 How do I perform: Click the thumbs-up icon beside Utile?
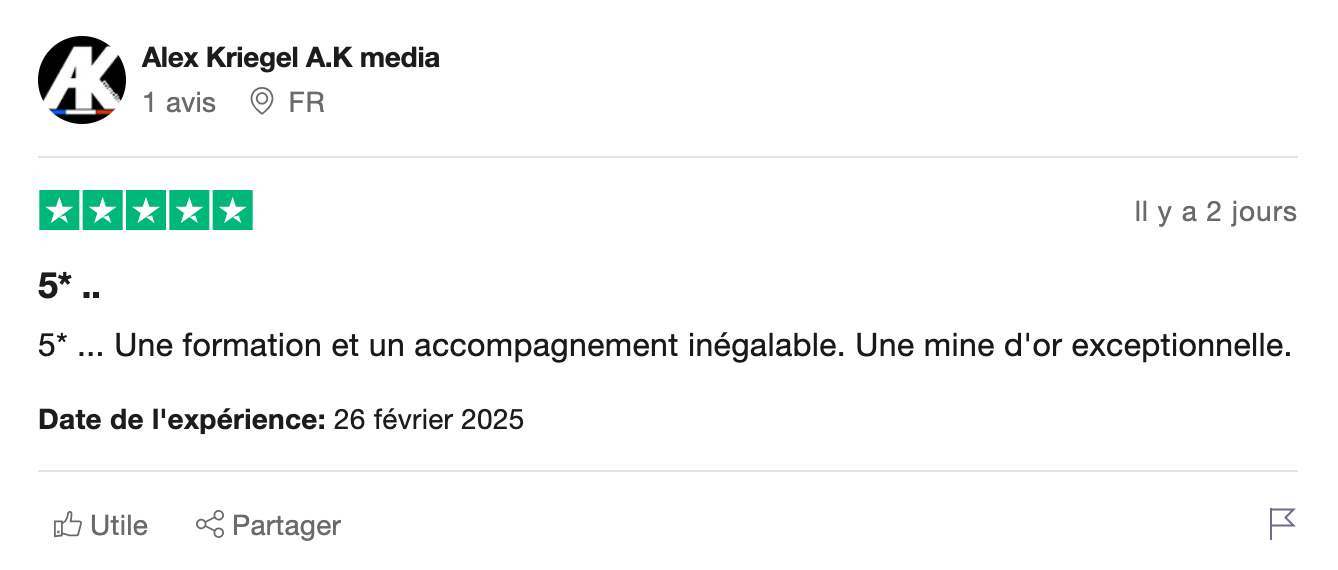point(67,525)
